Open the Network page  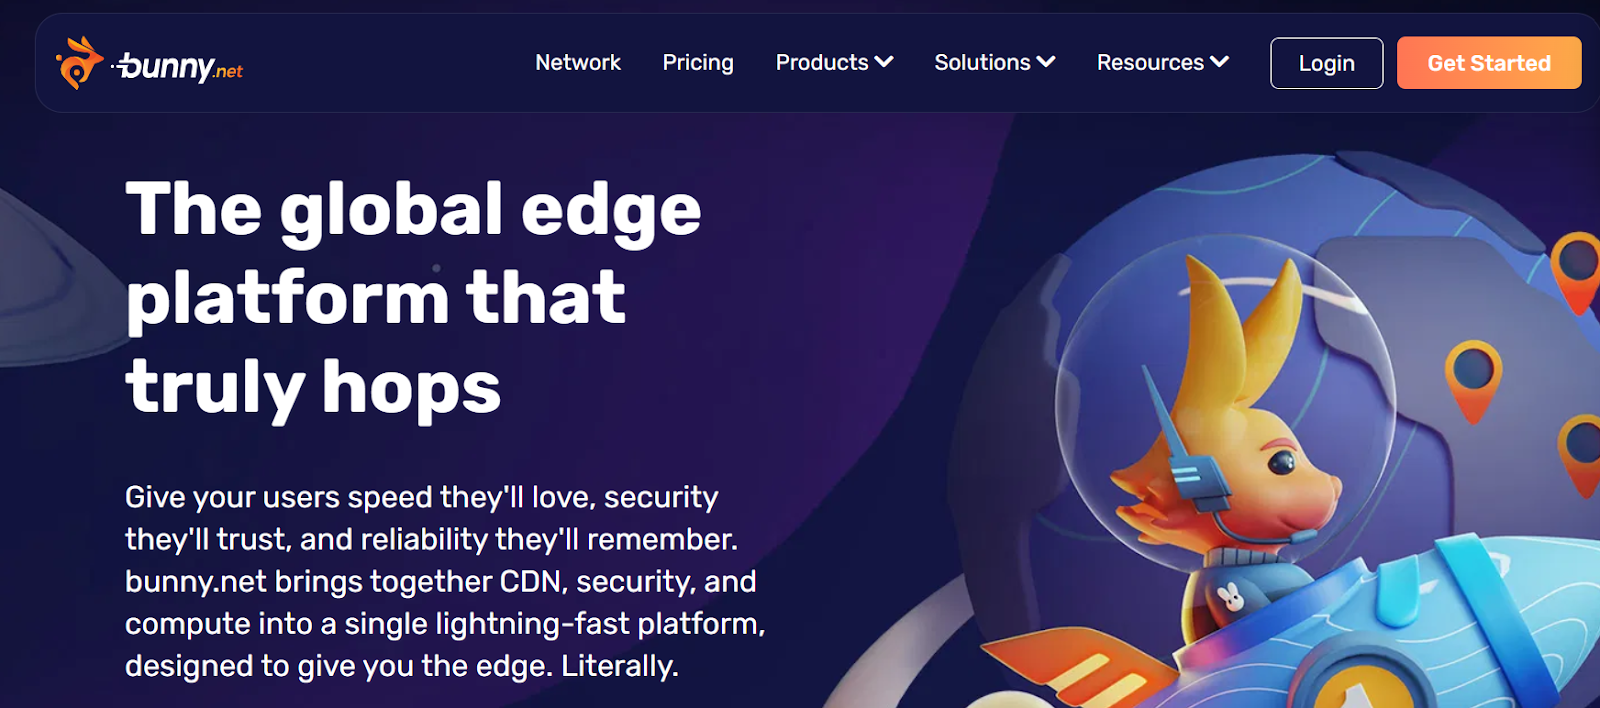click(578, 63)
